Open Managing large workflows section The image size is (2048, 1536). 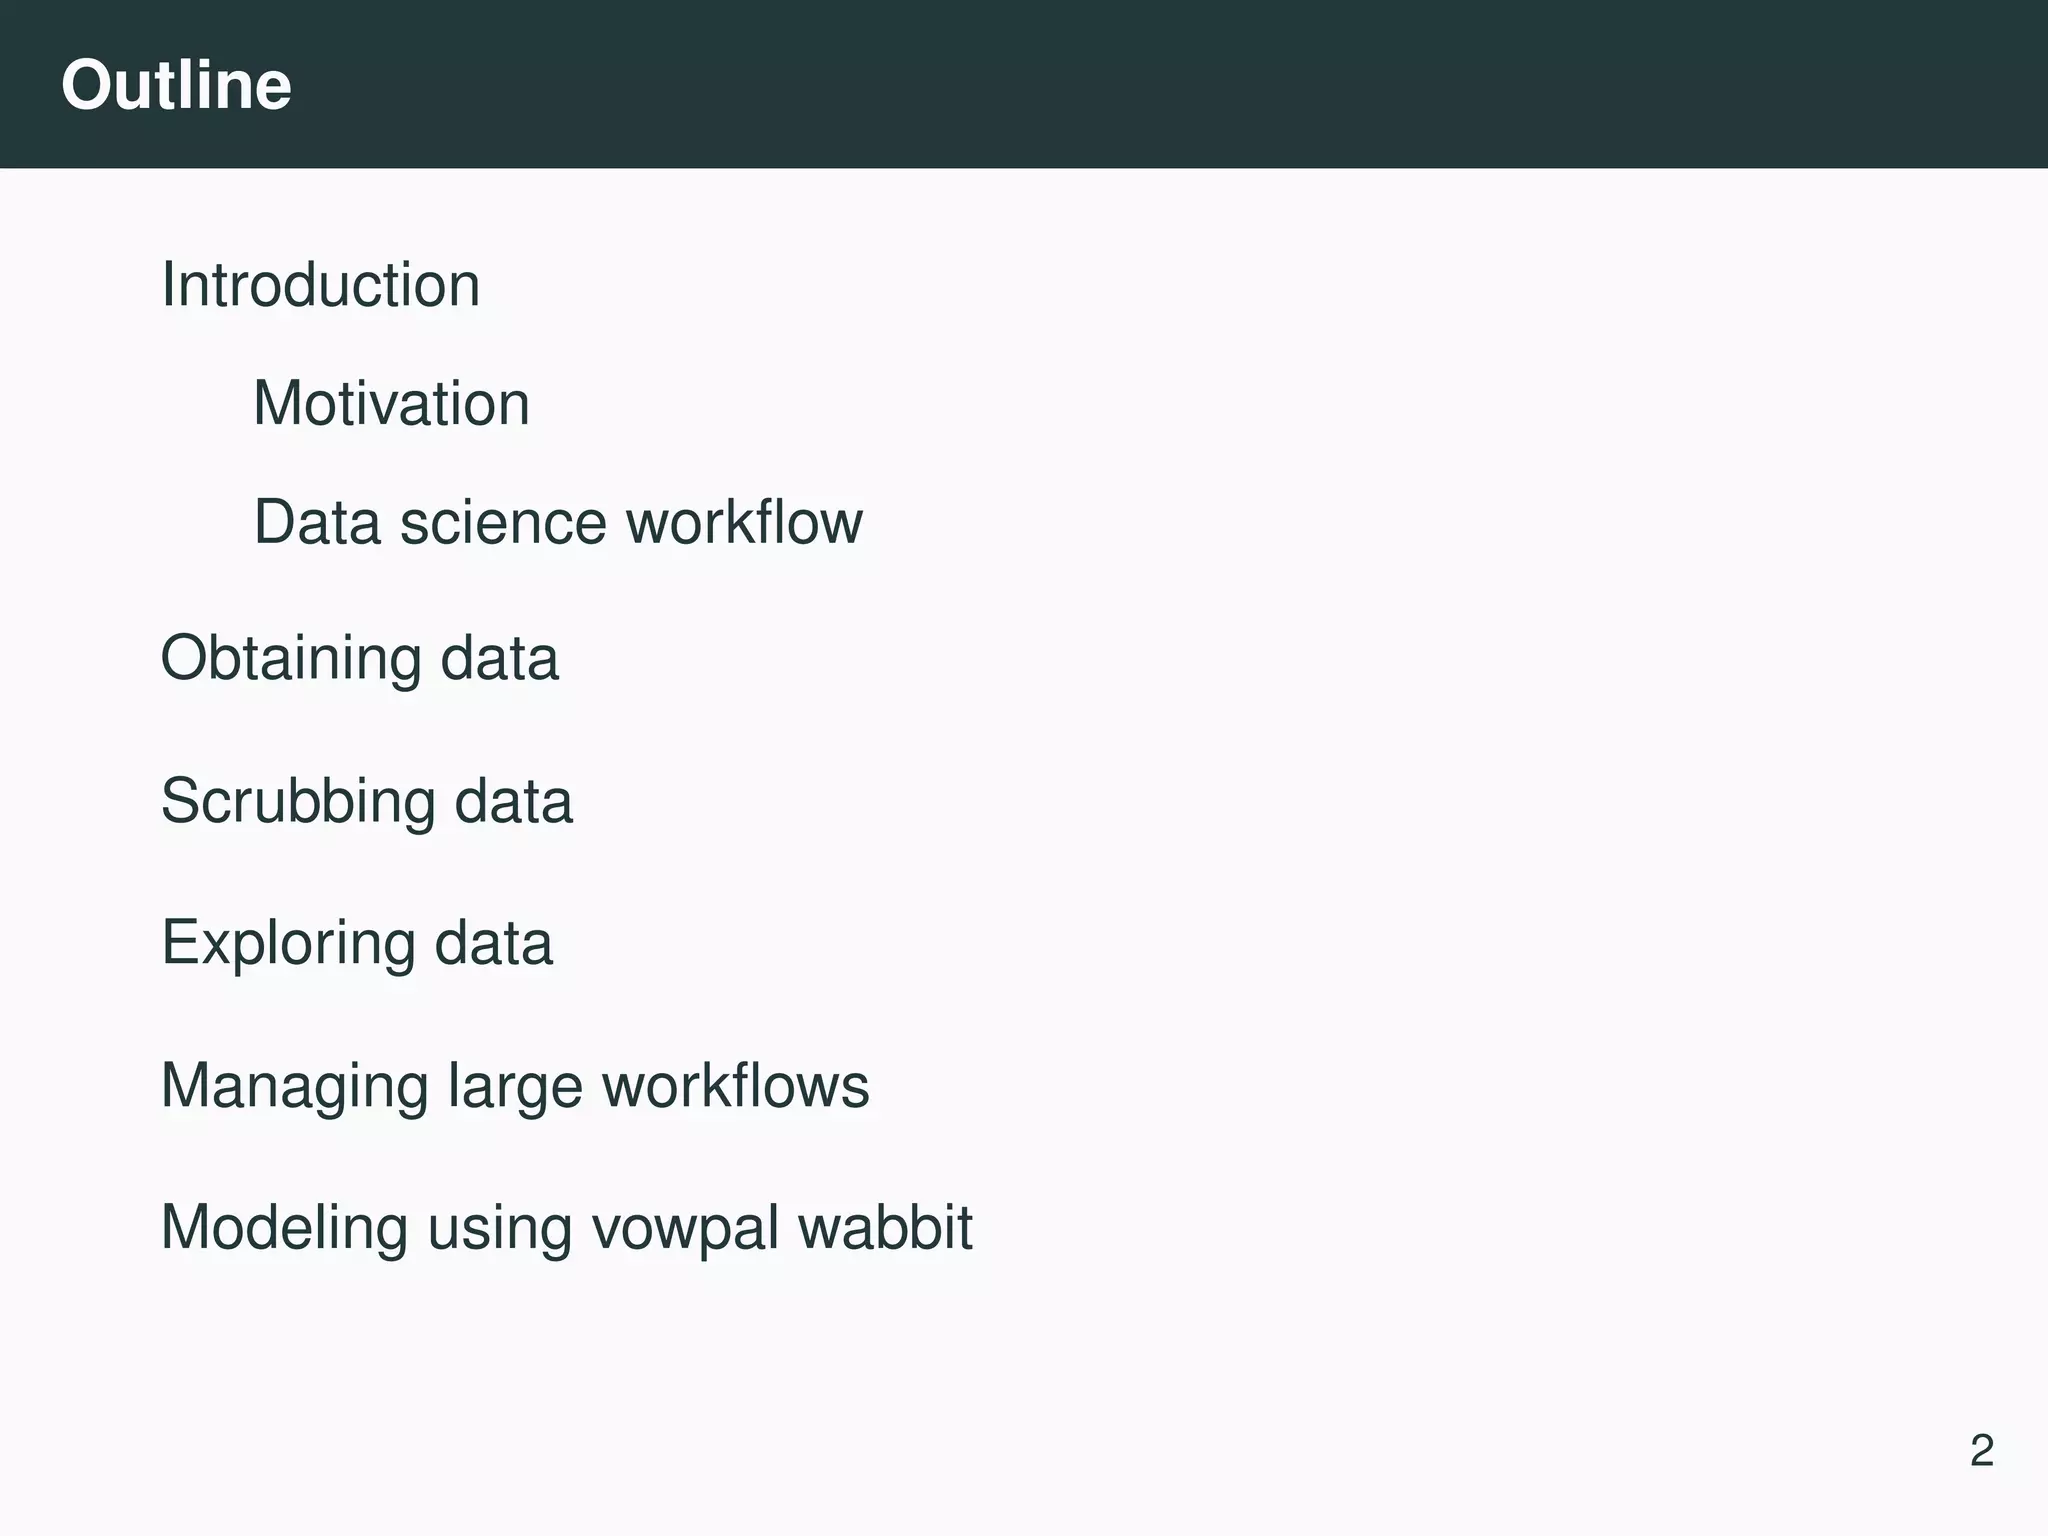(514, 1086)
